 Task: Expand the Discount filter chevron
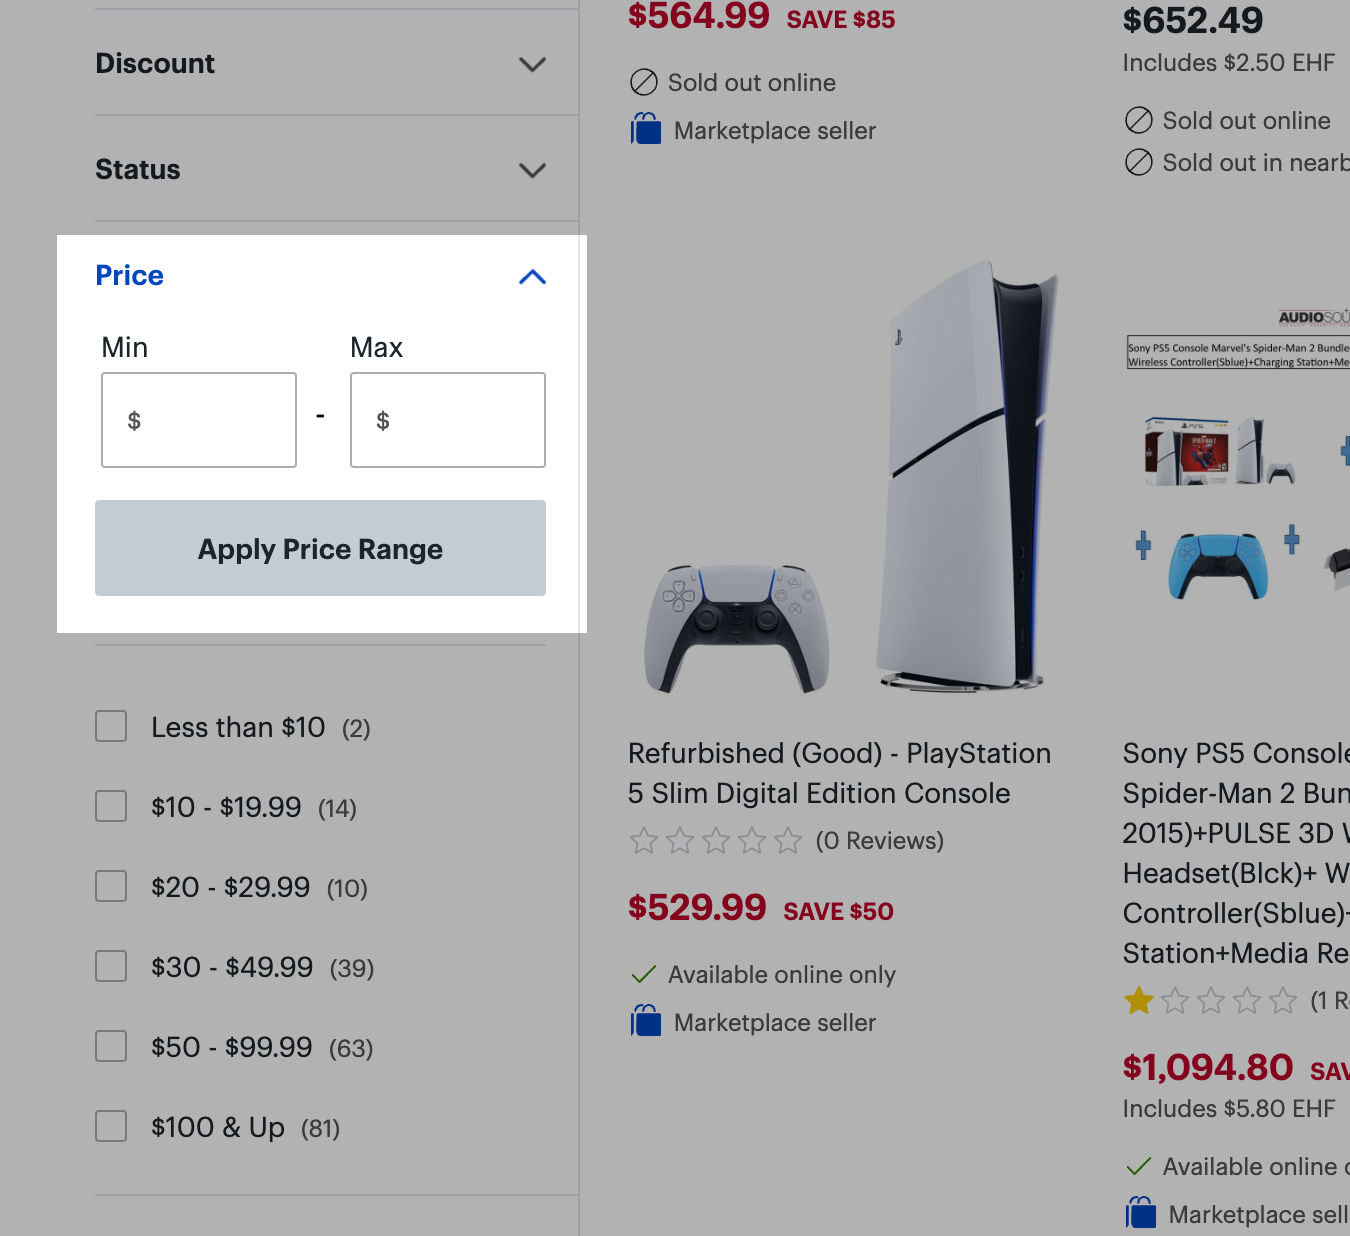[x=532, y=65]
